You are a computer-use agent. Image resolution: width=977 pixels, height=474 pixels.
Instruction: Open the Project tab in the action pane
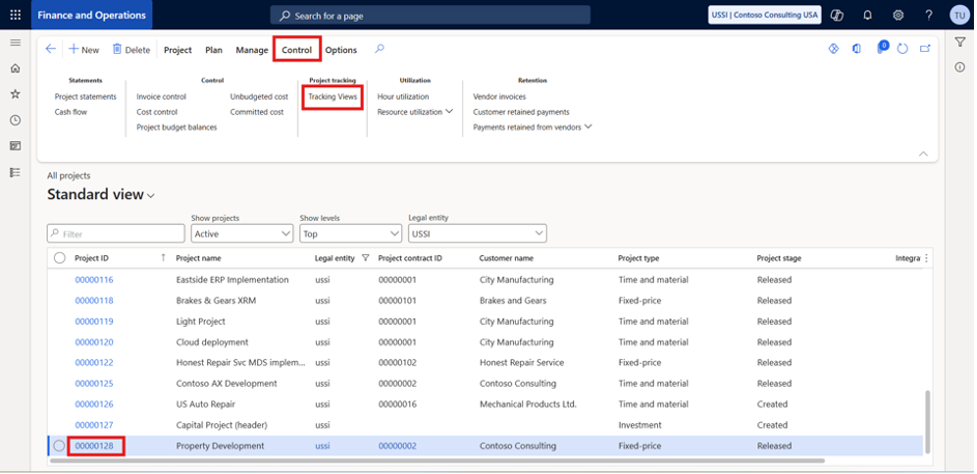pos(178,50)
